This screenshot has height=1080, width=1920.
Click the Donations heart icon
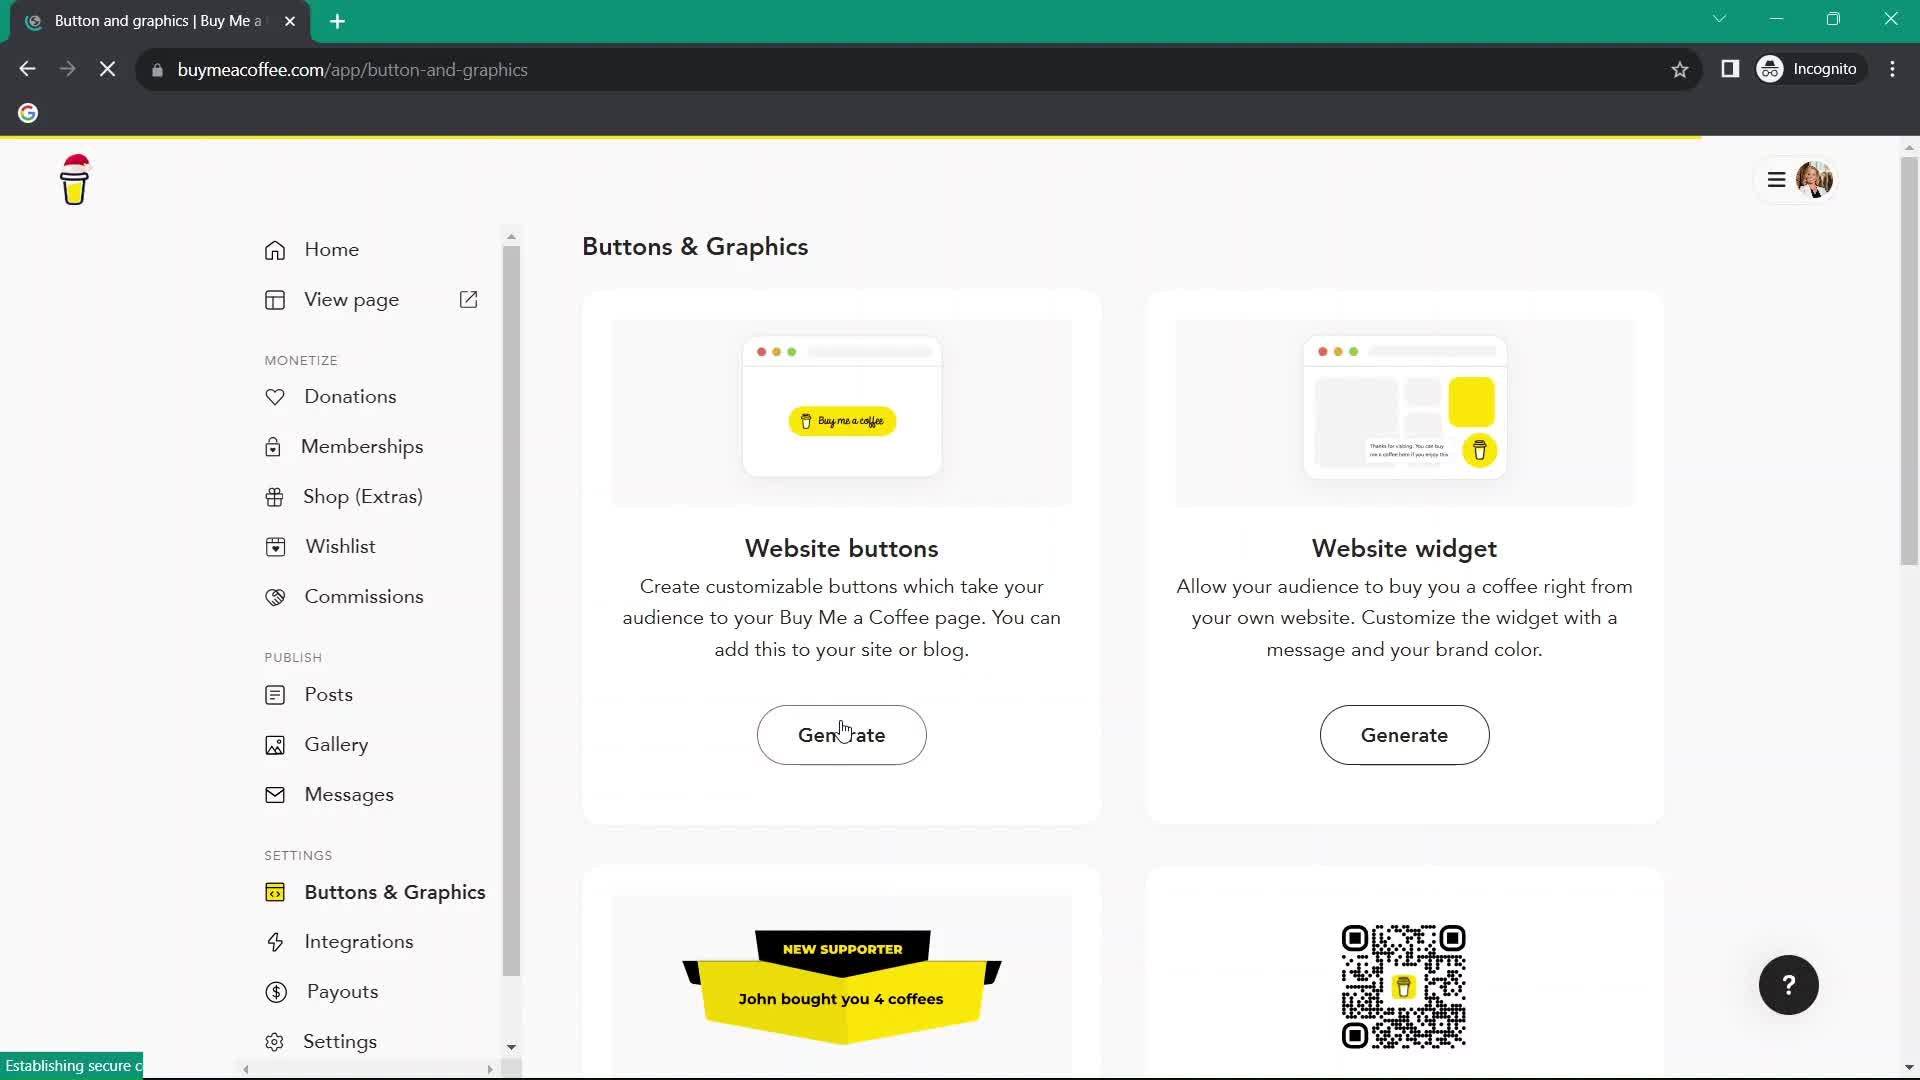click(274, 396)
